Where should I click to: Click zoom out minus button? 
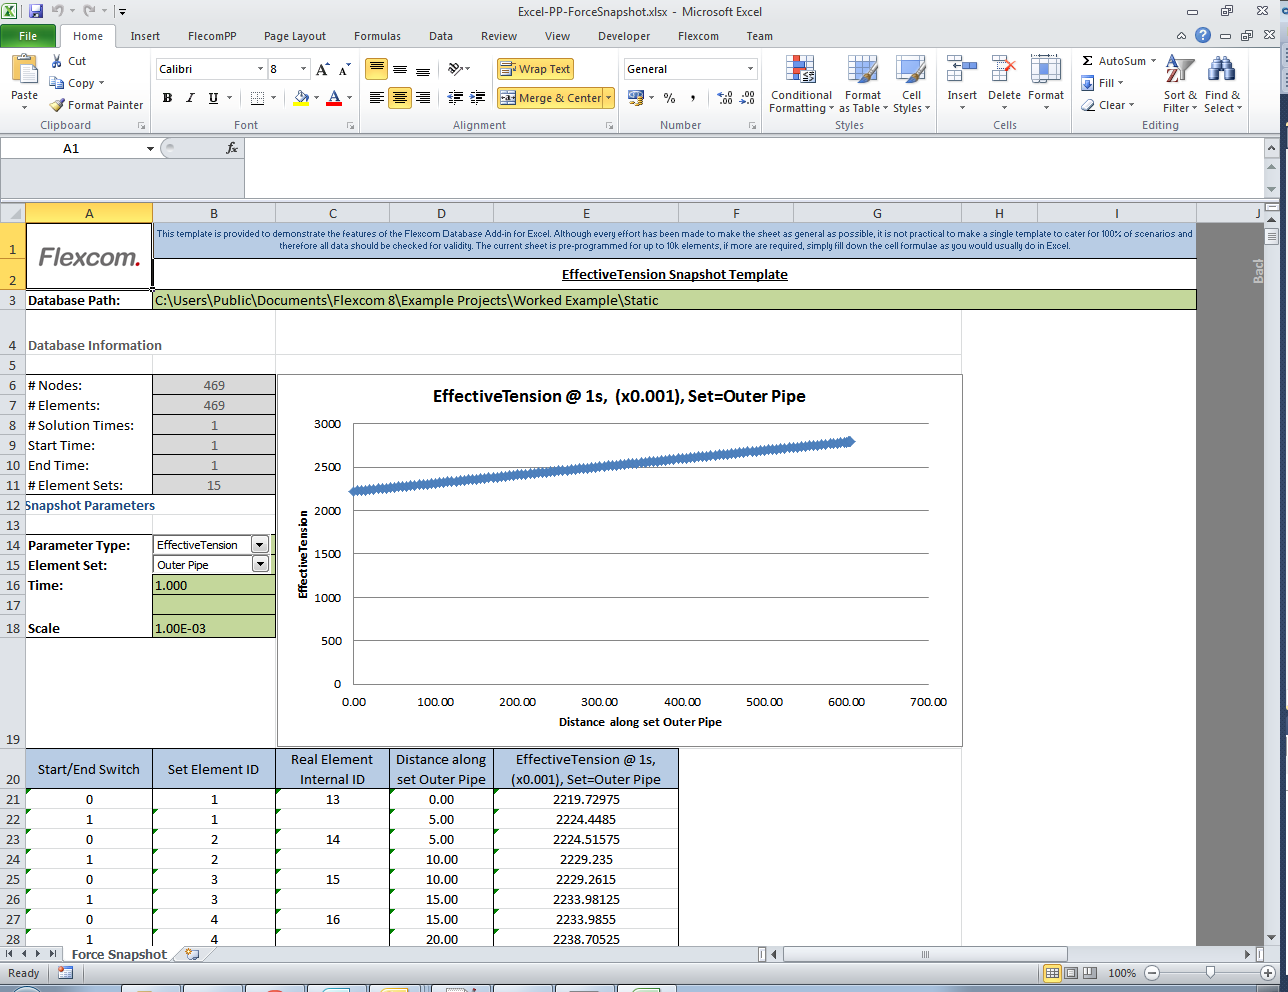[x=1152, y=973]
